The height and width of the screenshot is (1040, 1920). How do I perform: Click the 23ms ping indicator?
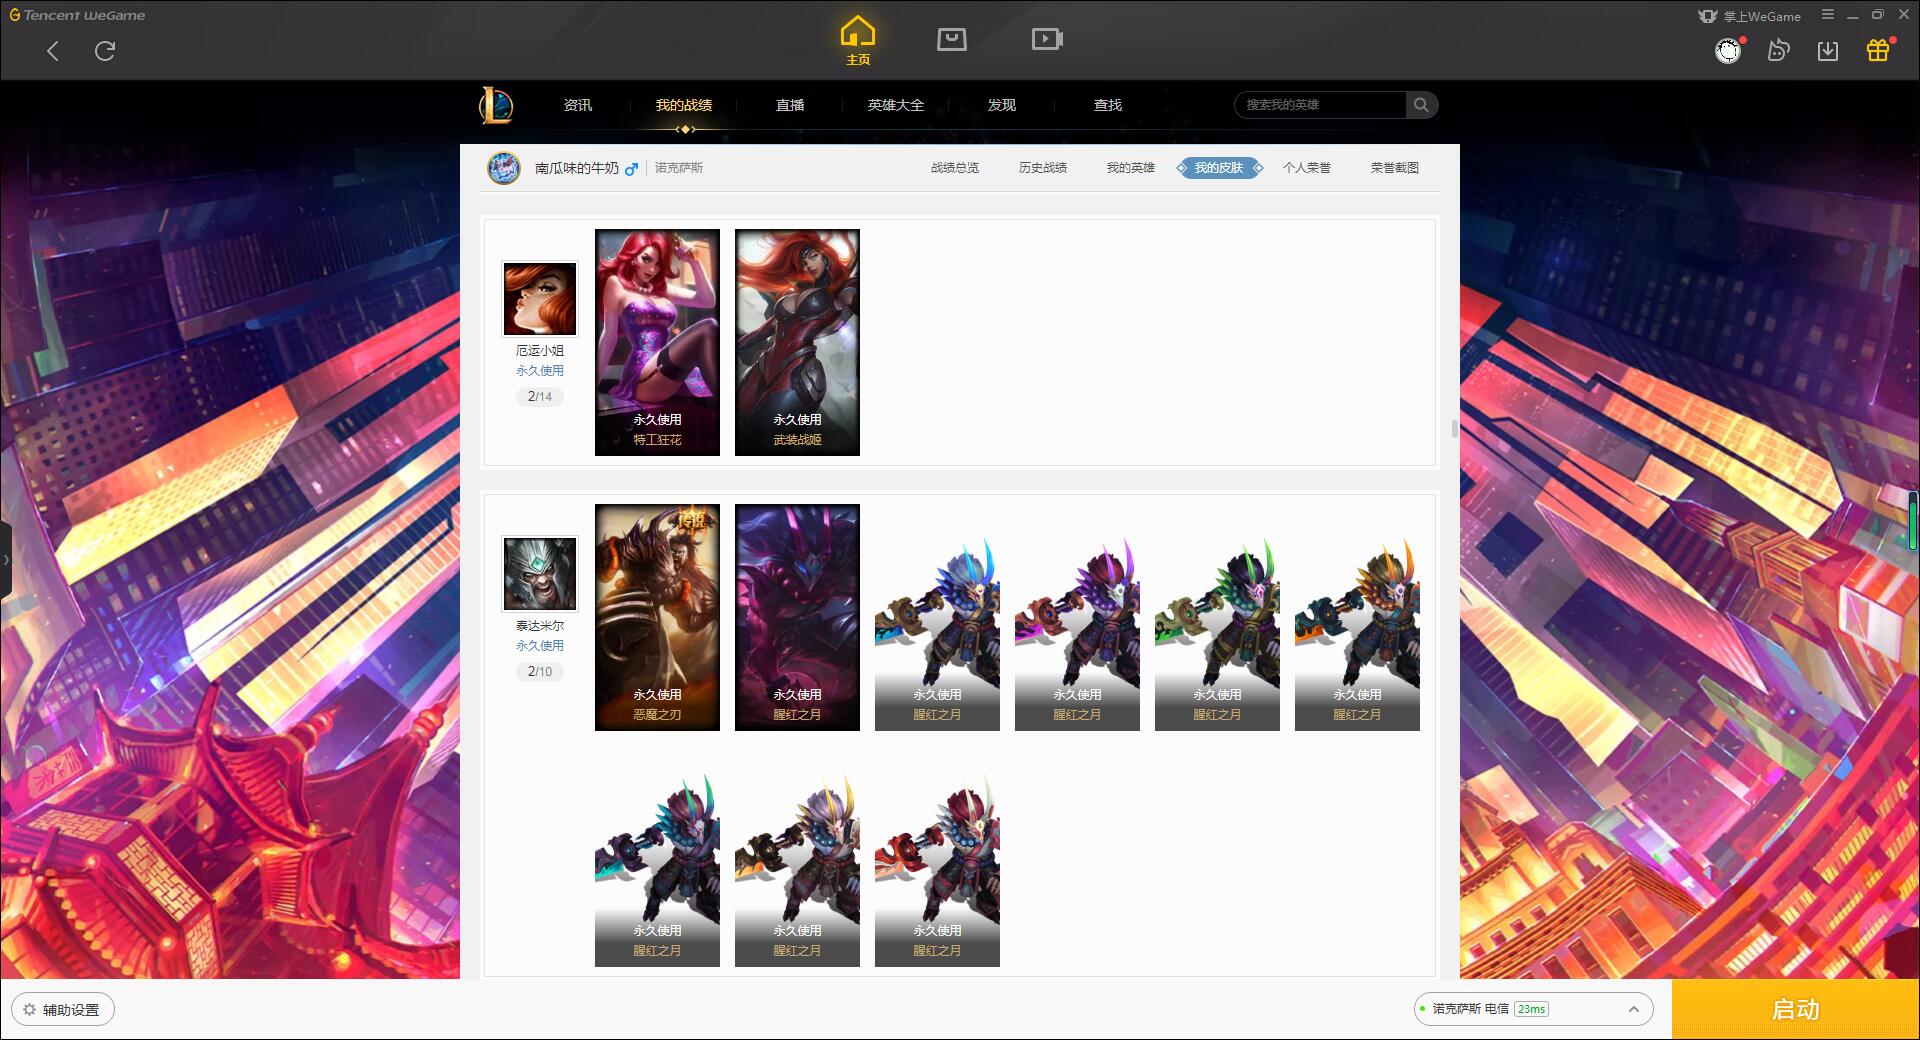click(x=1531, y=1009)
